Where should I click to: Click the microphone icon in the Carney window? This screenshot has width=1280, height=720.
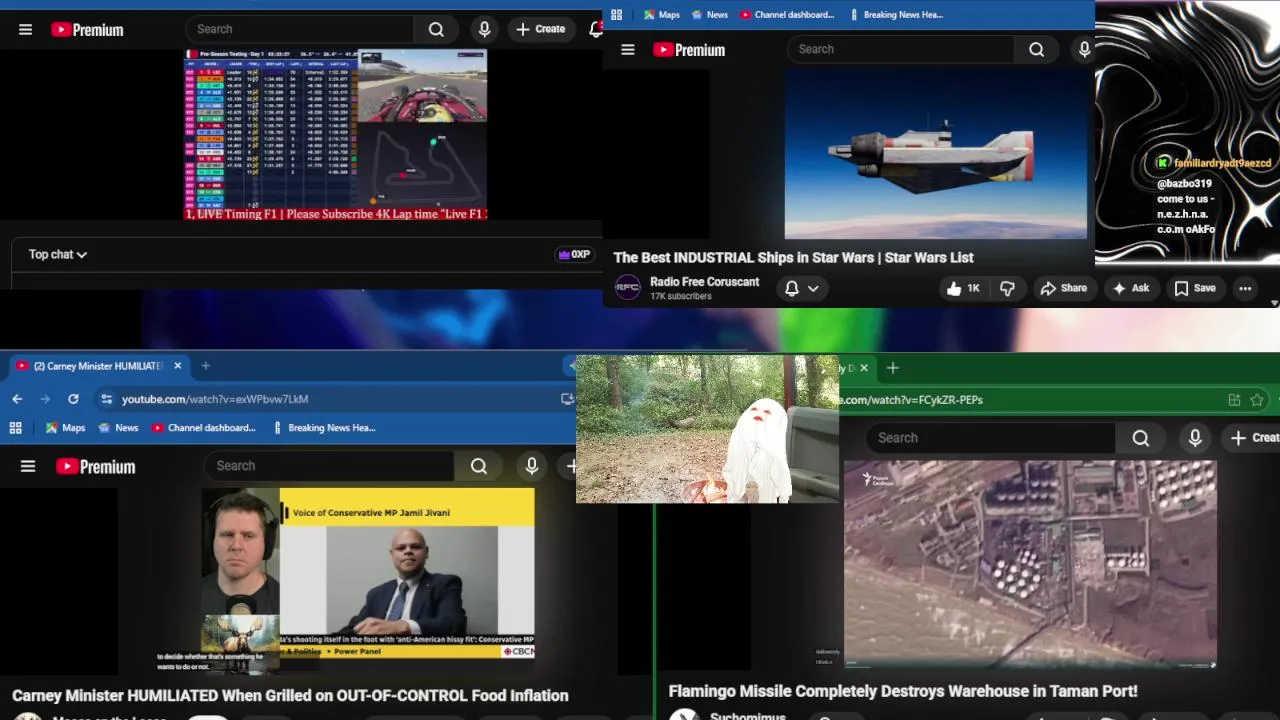tap(532, 466)
